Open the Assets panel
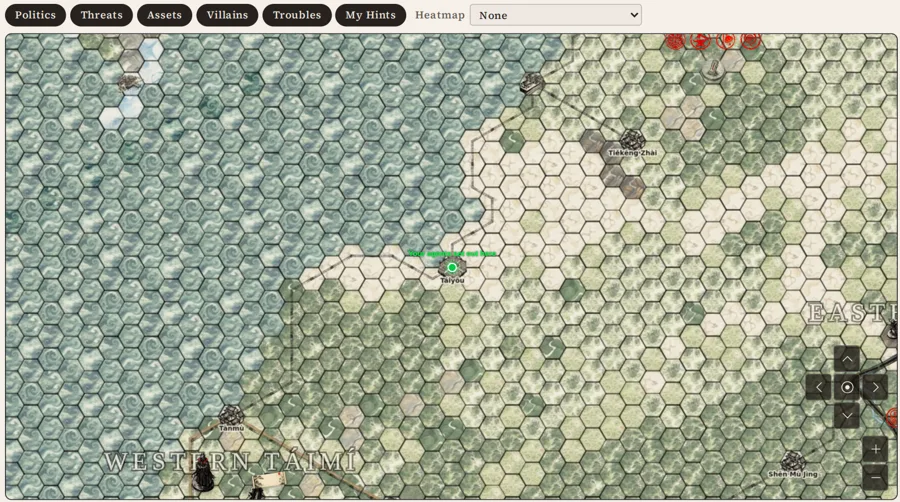The image size is (900, 502). click(x=164, y=15)
